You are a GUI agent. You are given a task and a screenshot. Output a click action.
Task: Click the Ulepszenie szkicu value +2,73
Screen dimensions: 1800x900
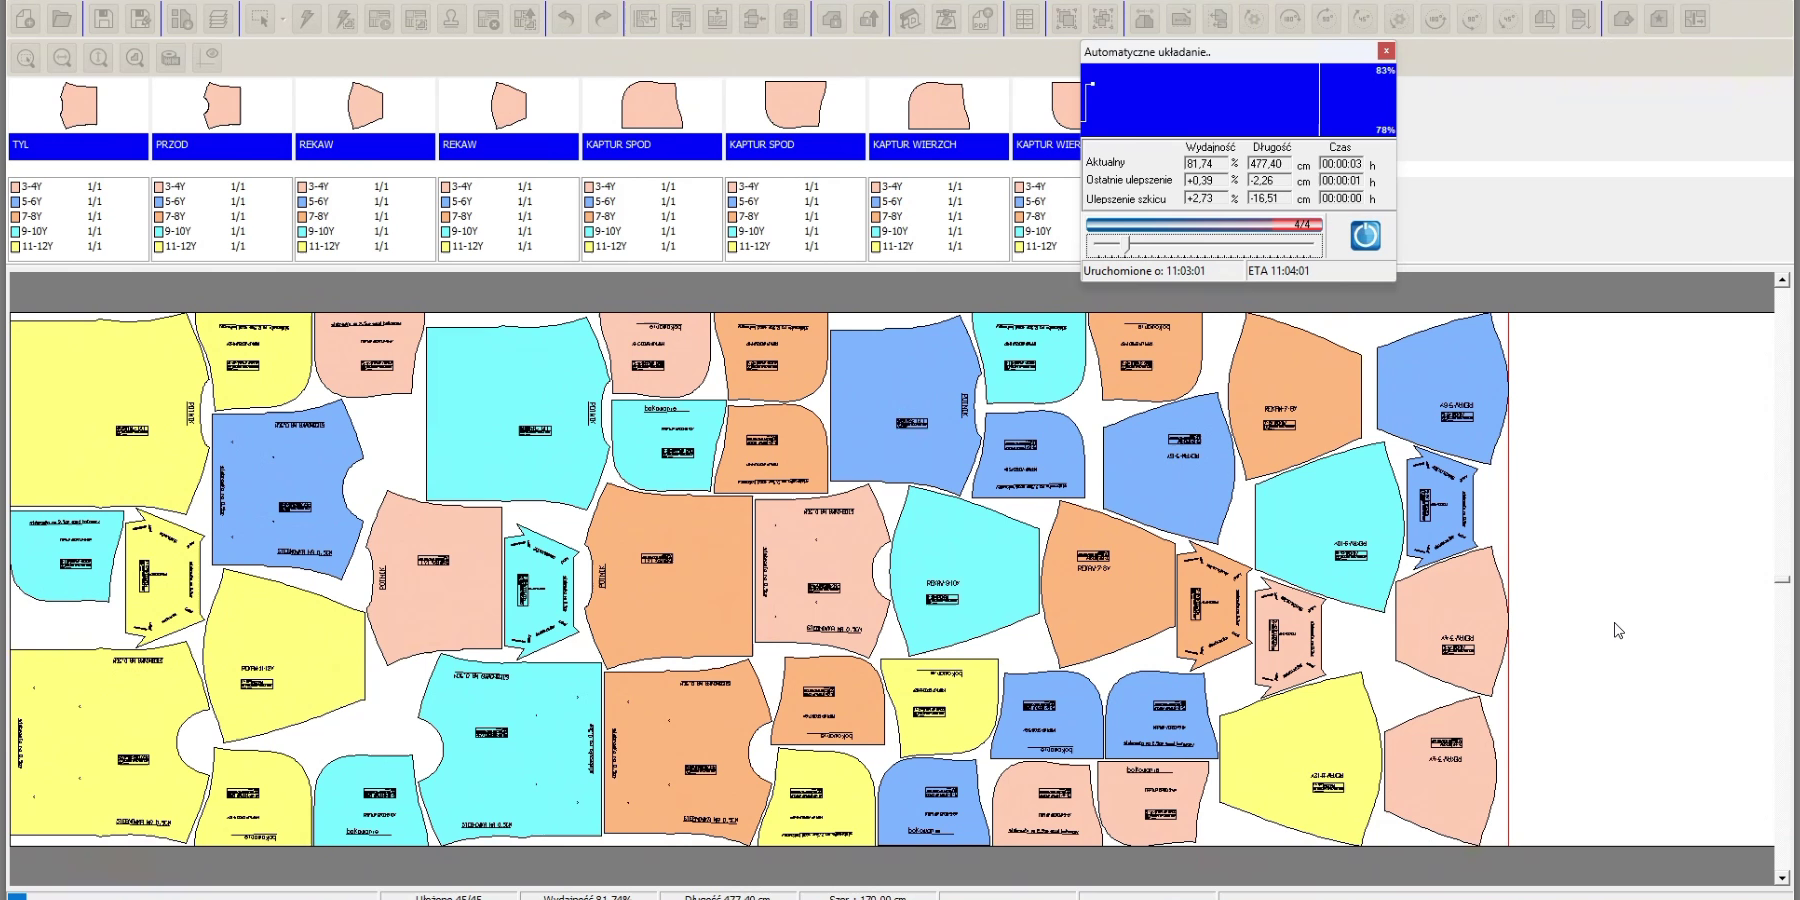click(x=1206, y=199)
